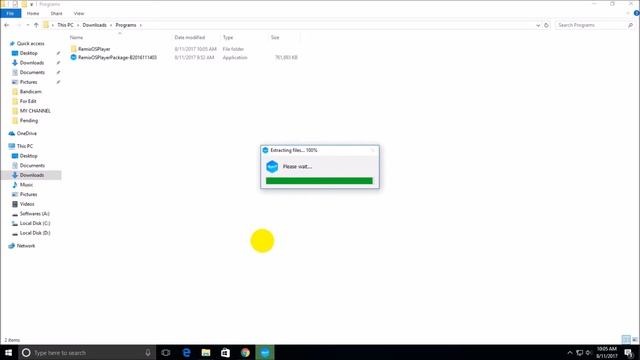Click the RemixOSPlayer folder icon
The height and width of the screenshot is (360, 640).
[73, 49]
